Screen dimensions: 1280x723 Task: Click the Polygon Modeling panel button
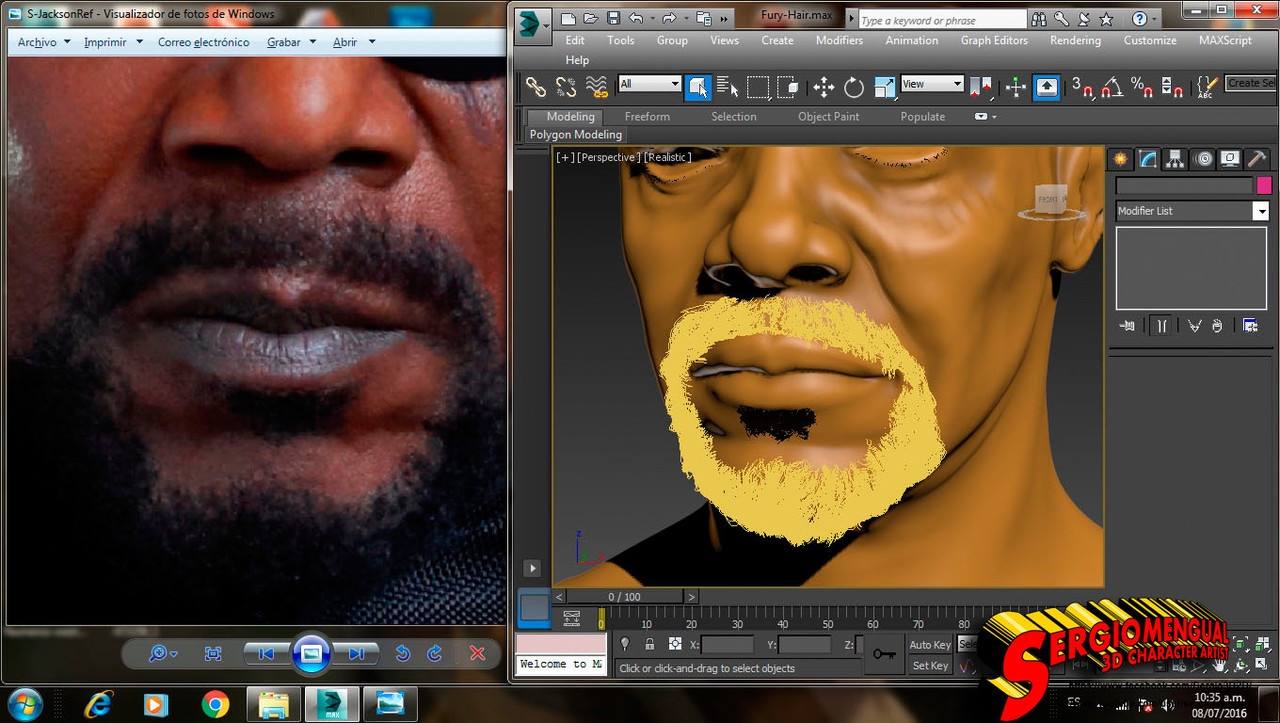point(576,135)
